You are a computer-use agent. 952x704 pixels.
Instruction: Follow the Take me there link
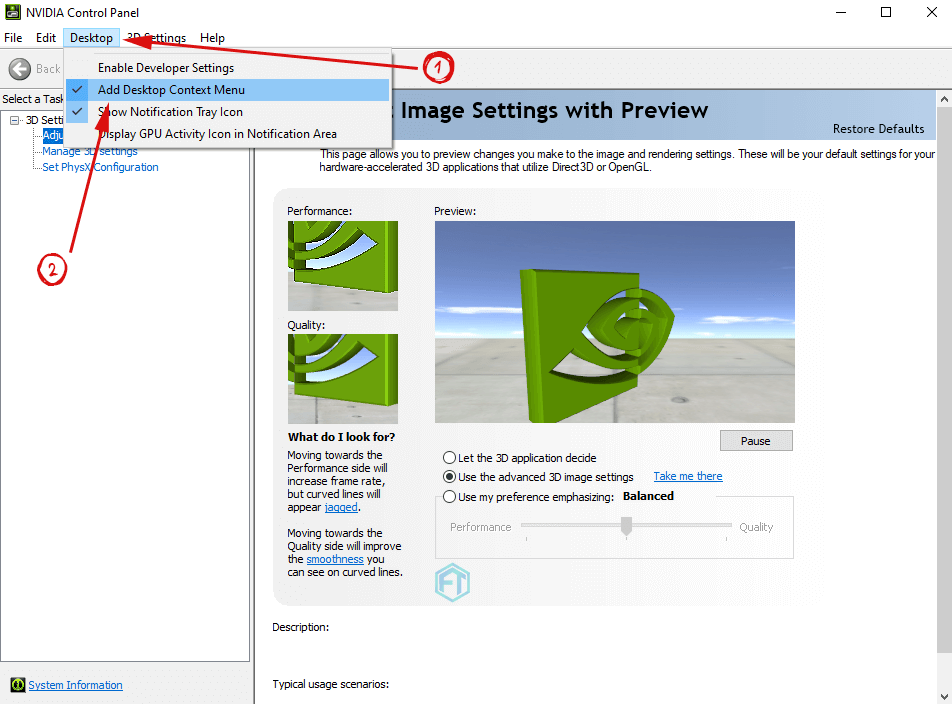coord(688,476)
